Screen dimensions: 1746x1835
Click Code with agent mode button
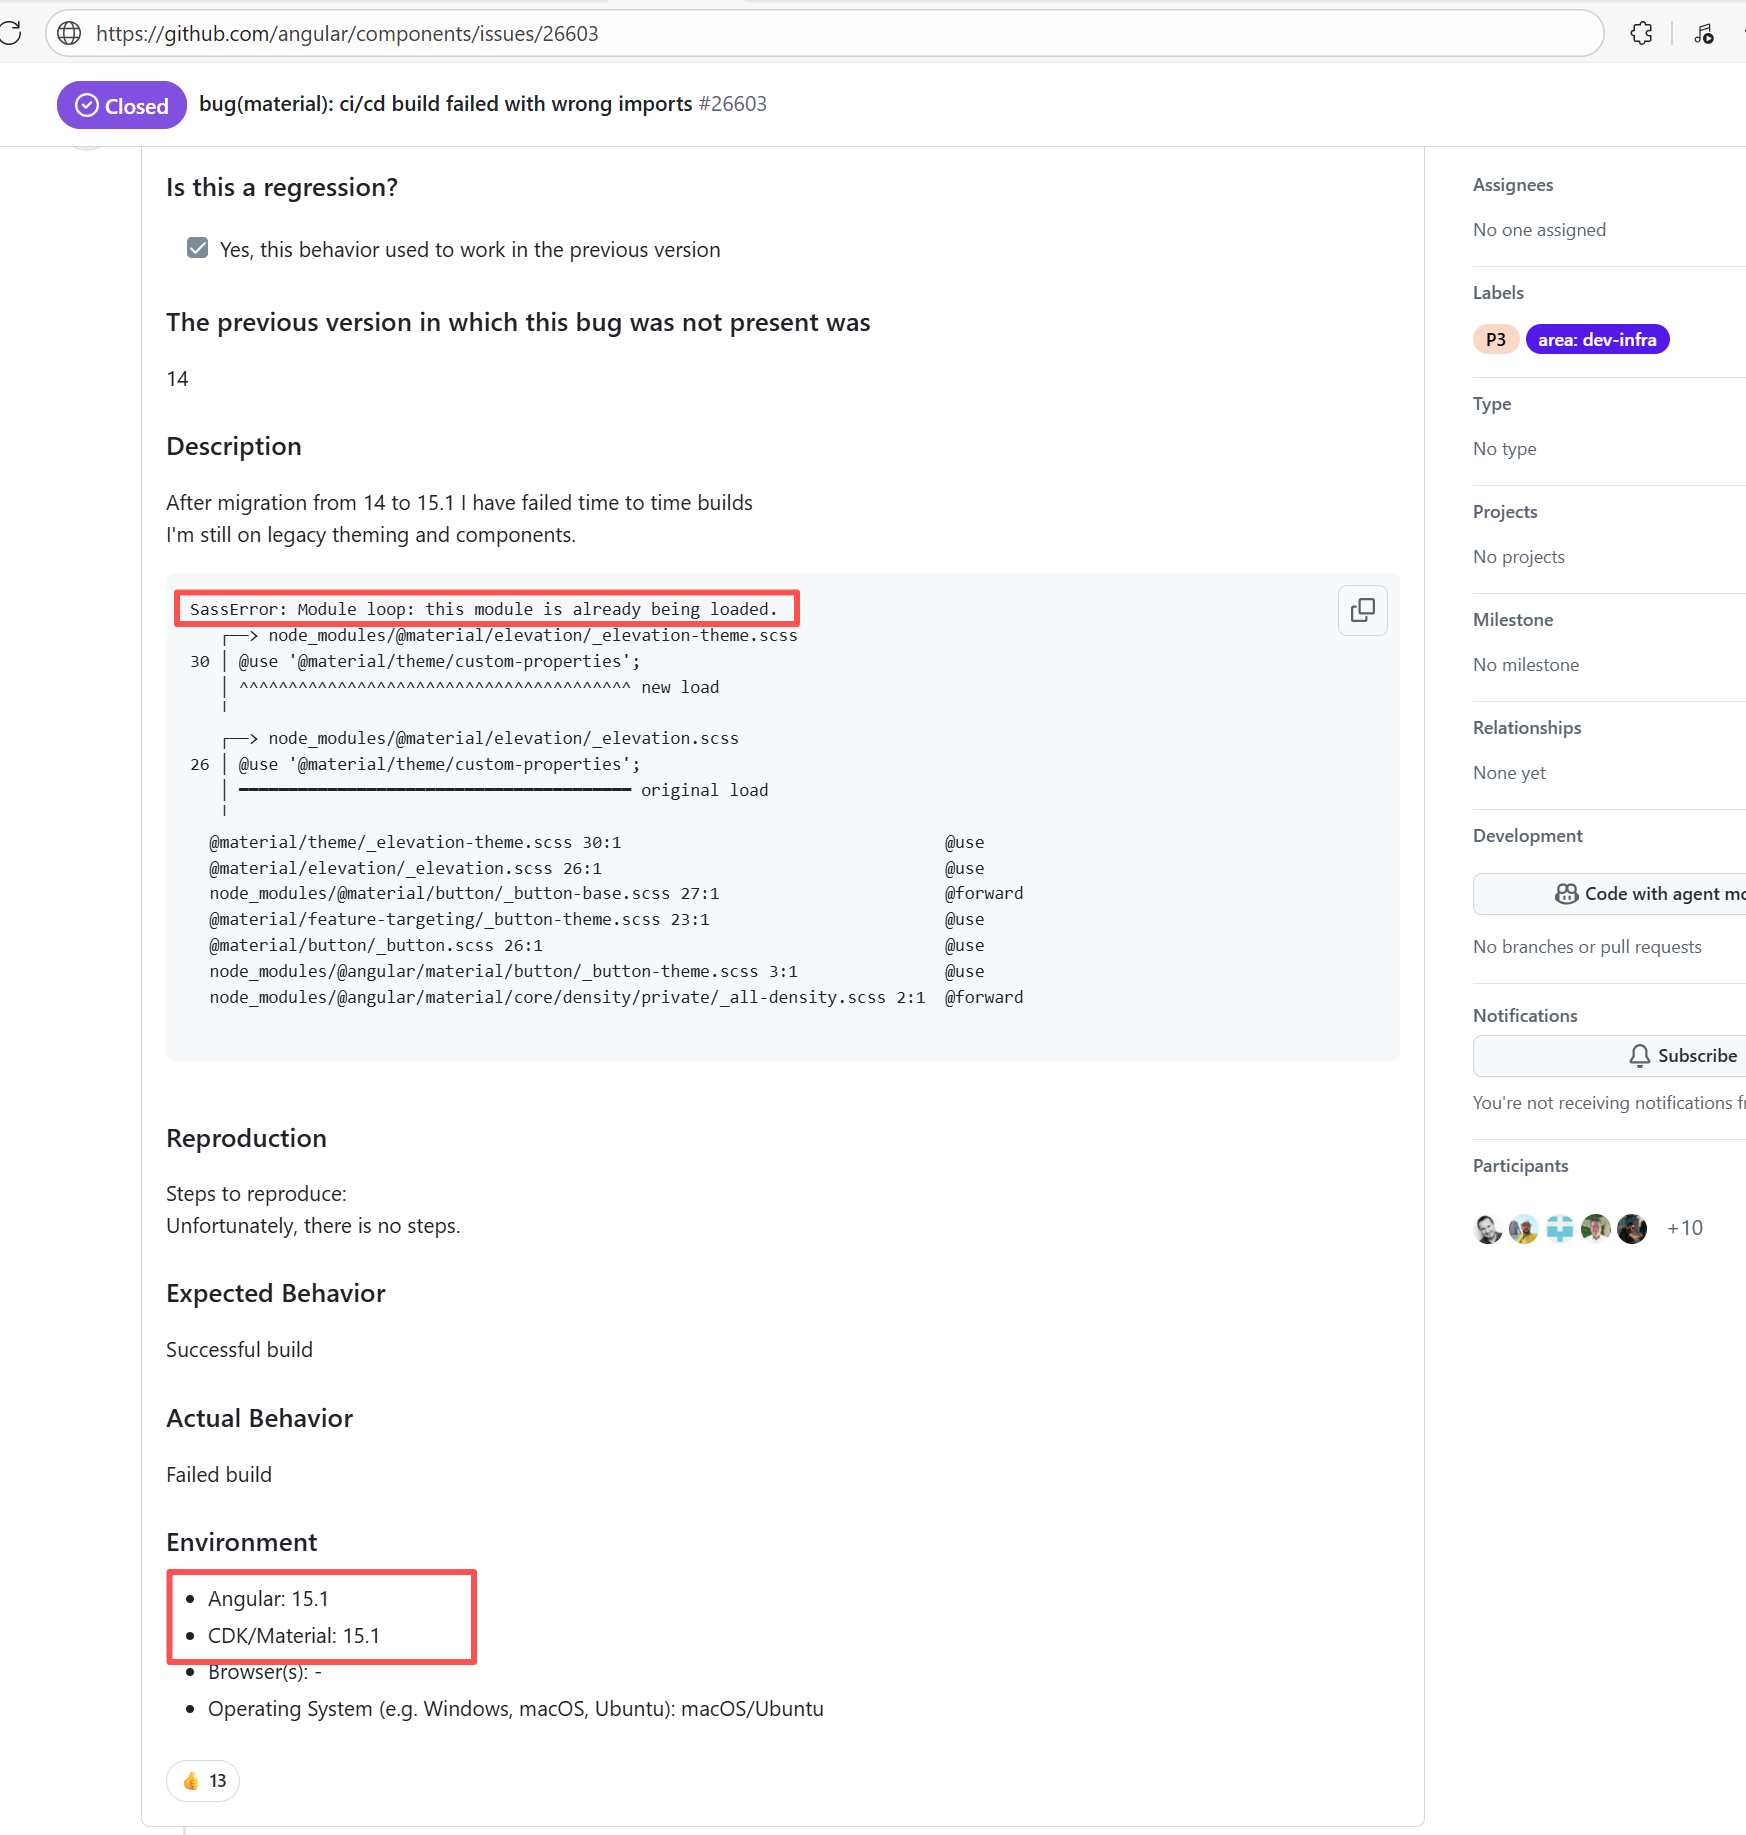(1650, 894)
